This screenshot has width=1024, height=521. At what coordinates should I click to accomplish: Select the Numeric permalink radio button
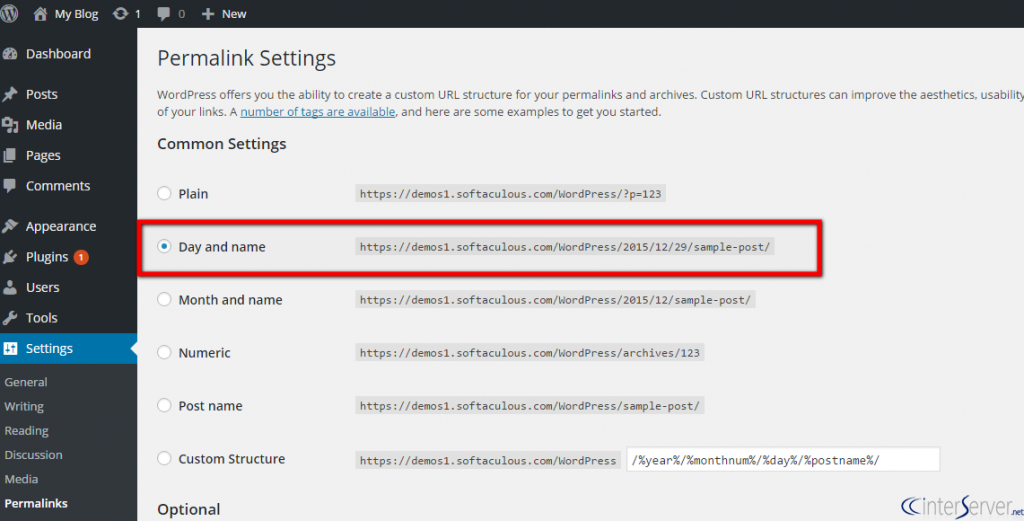[165, 352]
